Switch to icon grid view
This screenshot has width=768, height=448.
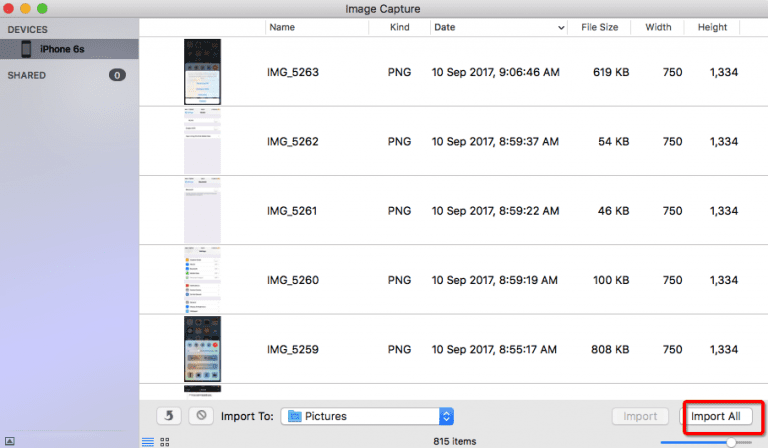165,441
